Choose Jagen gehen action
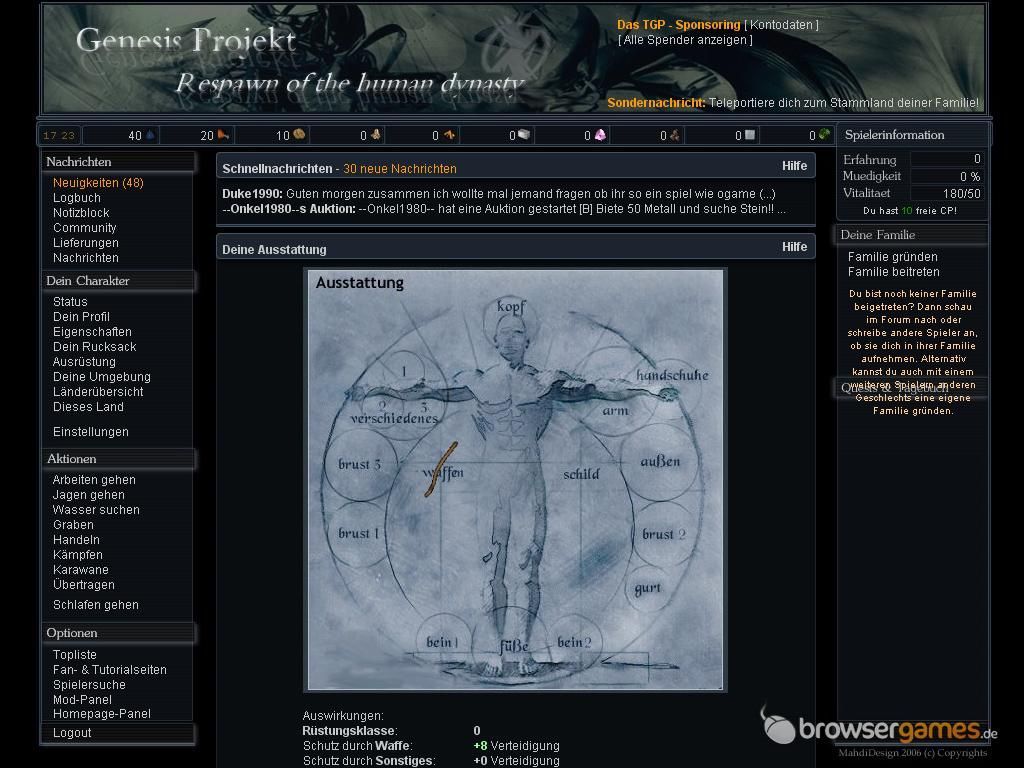The image size is (1024, 768). [x=89, y=495]
